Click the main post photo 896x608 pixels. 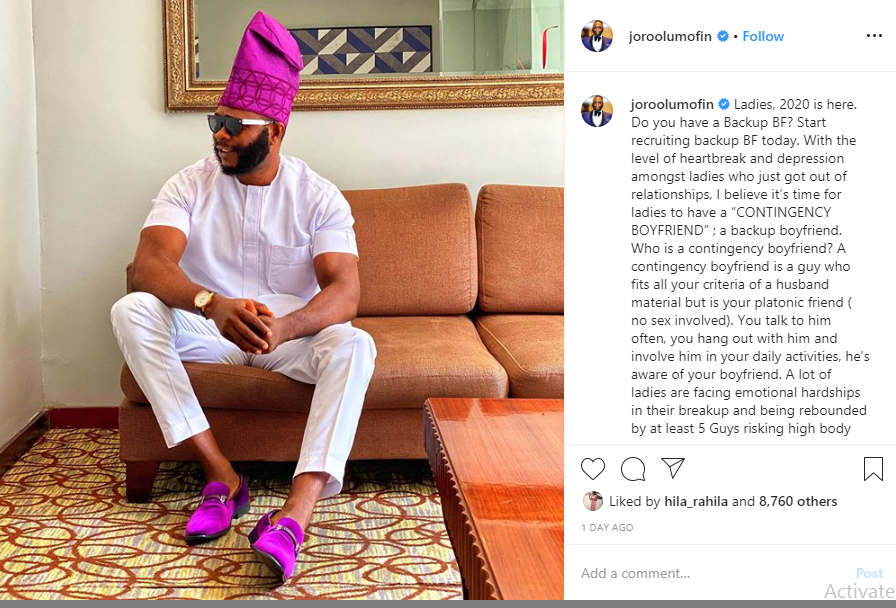coord(282,299)
